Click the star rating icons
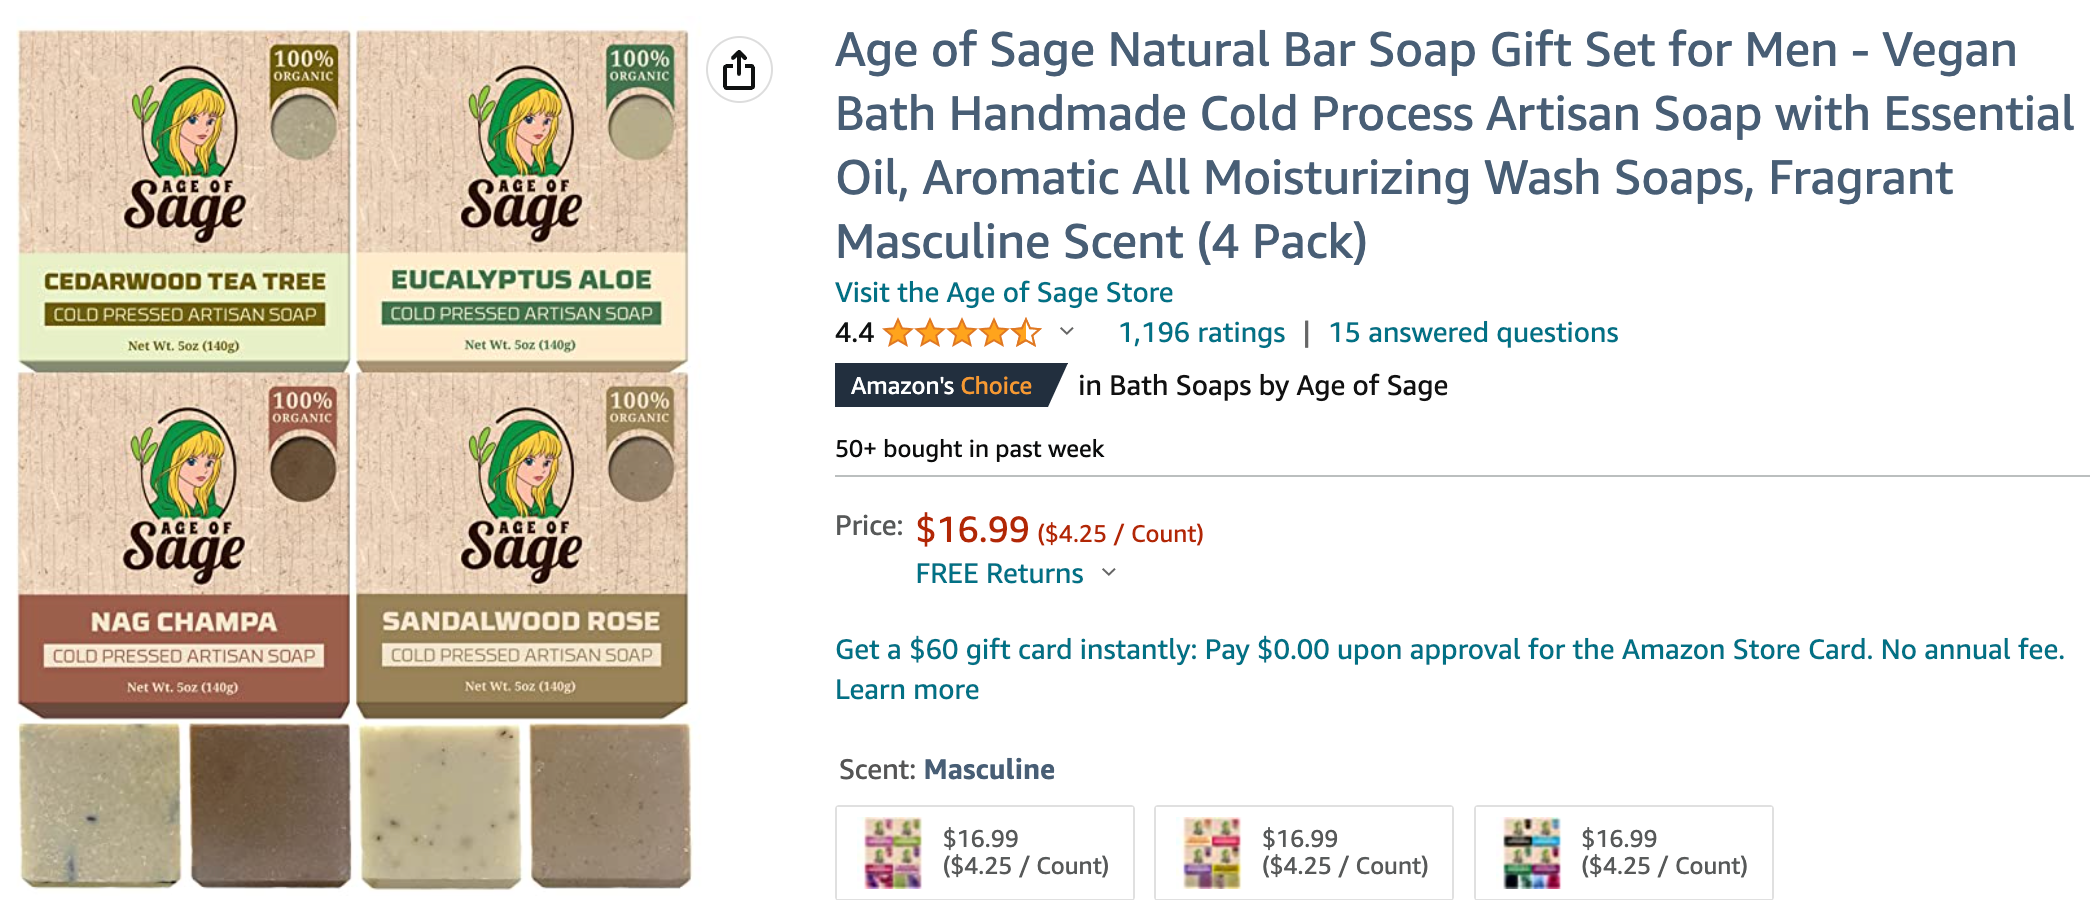2090x900 pixels. (961, 333)
